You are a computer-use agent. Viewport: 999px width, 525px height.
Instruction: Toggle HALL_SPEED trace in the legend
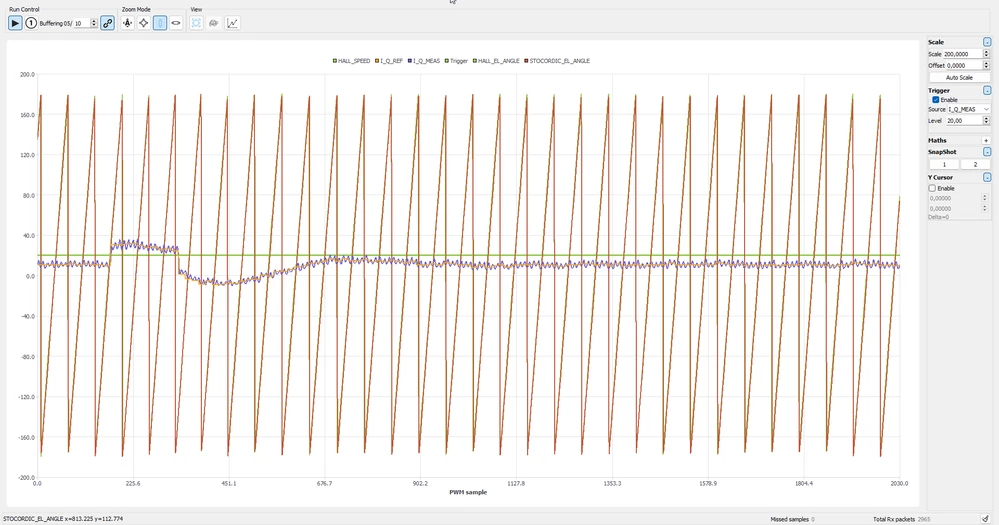[x=351, y=61]
